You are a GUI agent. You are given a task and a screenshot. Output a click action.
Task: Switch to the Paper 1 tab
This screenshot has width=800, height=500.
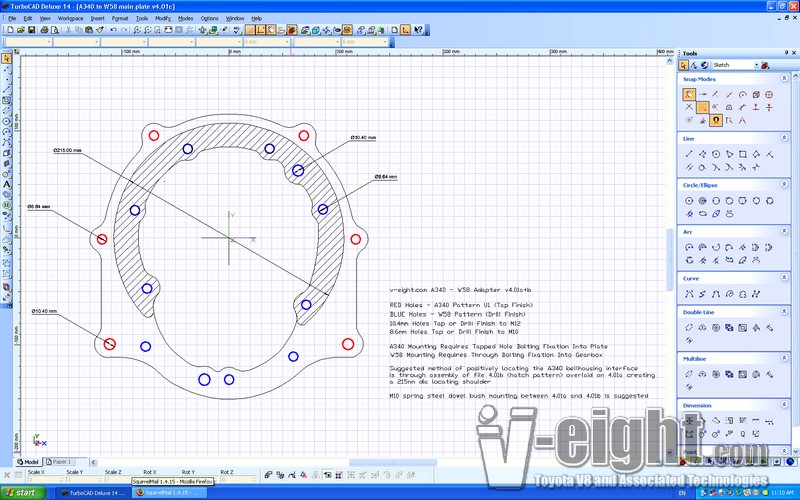(59, 462)
